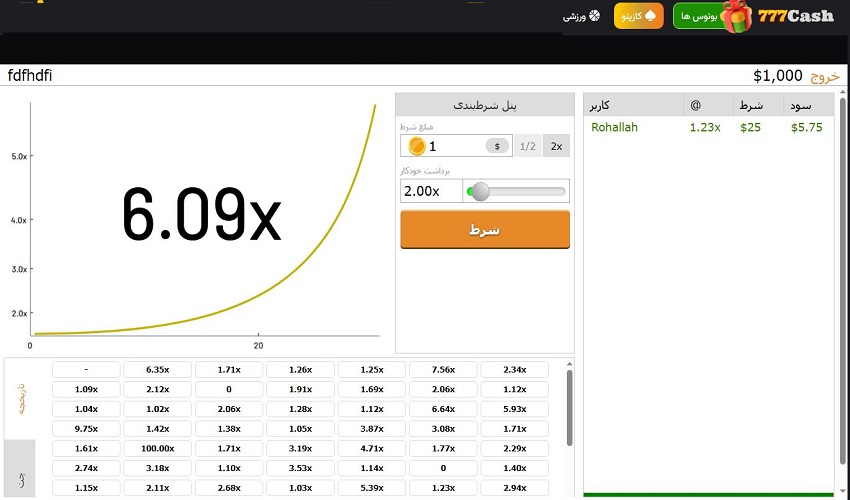Image resolution: width=850 pixels, height=500 pixels.
Task: Click the auto cashout field showing 2.00x
Action: point(431,191)
